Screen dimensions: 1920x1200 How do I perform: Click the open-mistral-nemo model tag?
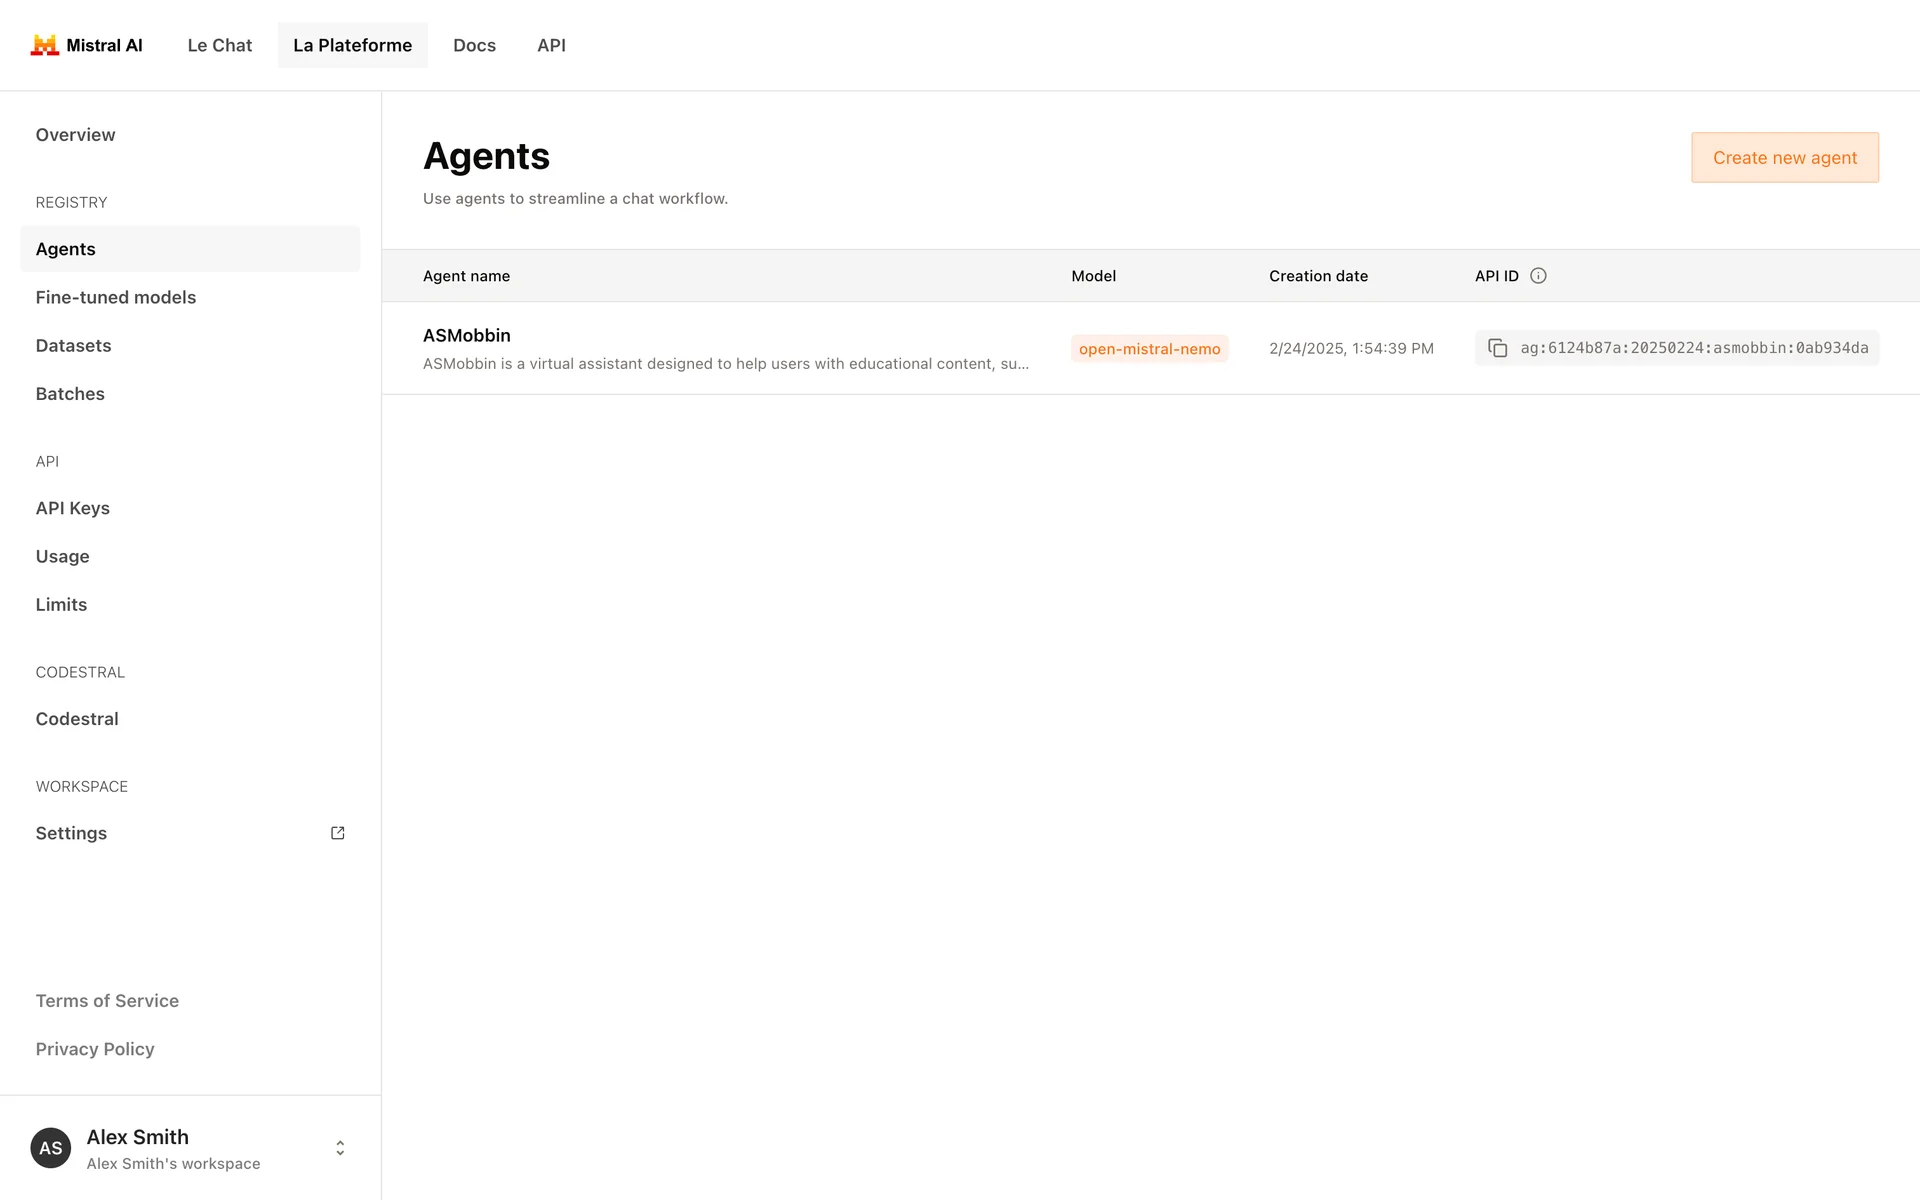[1149, 349]
